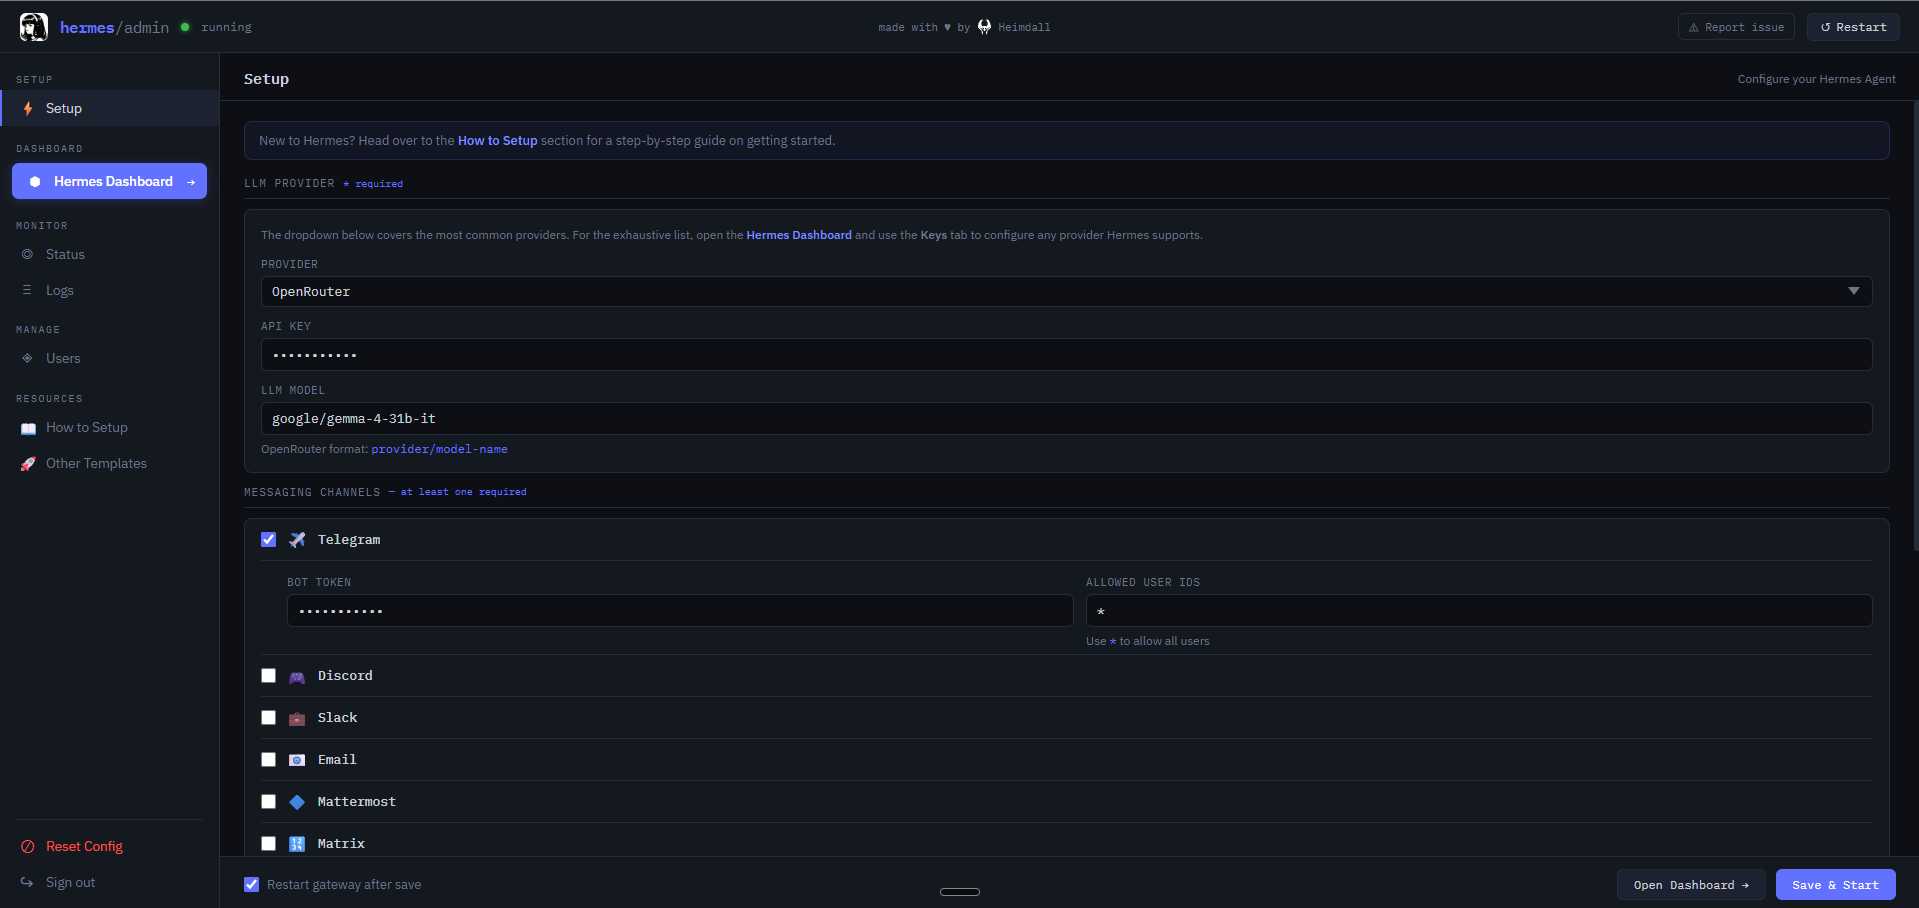Image resolution: width=1919 pixels, height=908 pixels.
Task: Toggle Restart gateway after save option
Action: [x=250, y=884]
